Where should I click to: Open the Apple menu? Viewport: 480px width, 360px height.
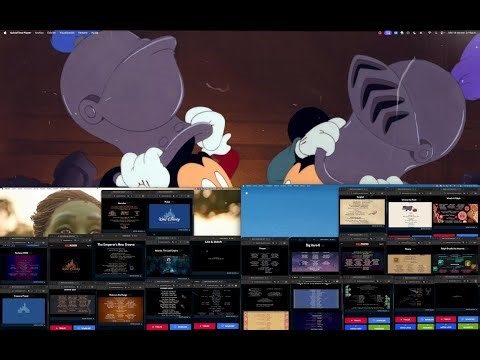[x=5, y=33]
